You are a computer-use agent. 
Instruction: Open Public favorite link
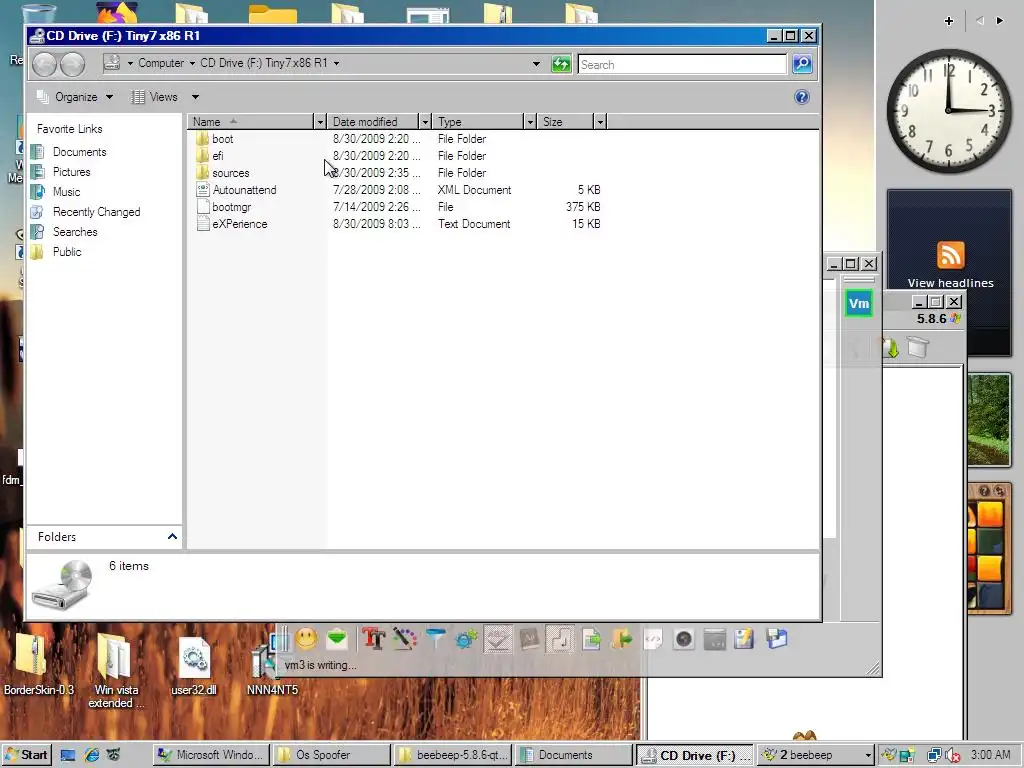tap(67, 252)
